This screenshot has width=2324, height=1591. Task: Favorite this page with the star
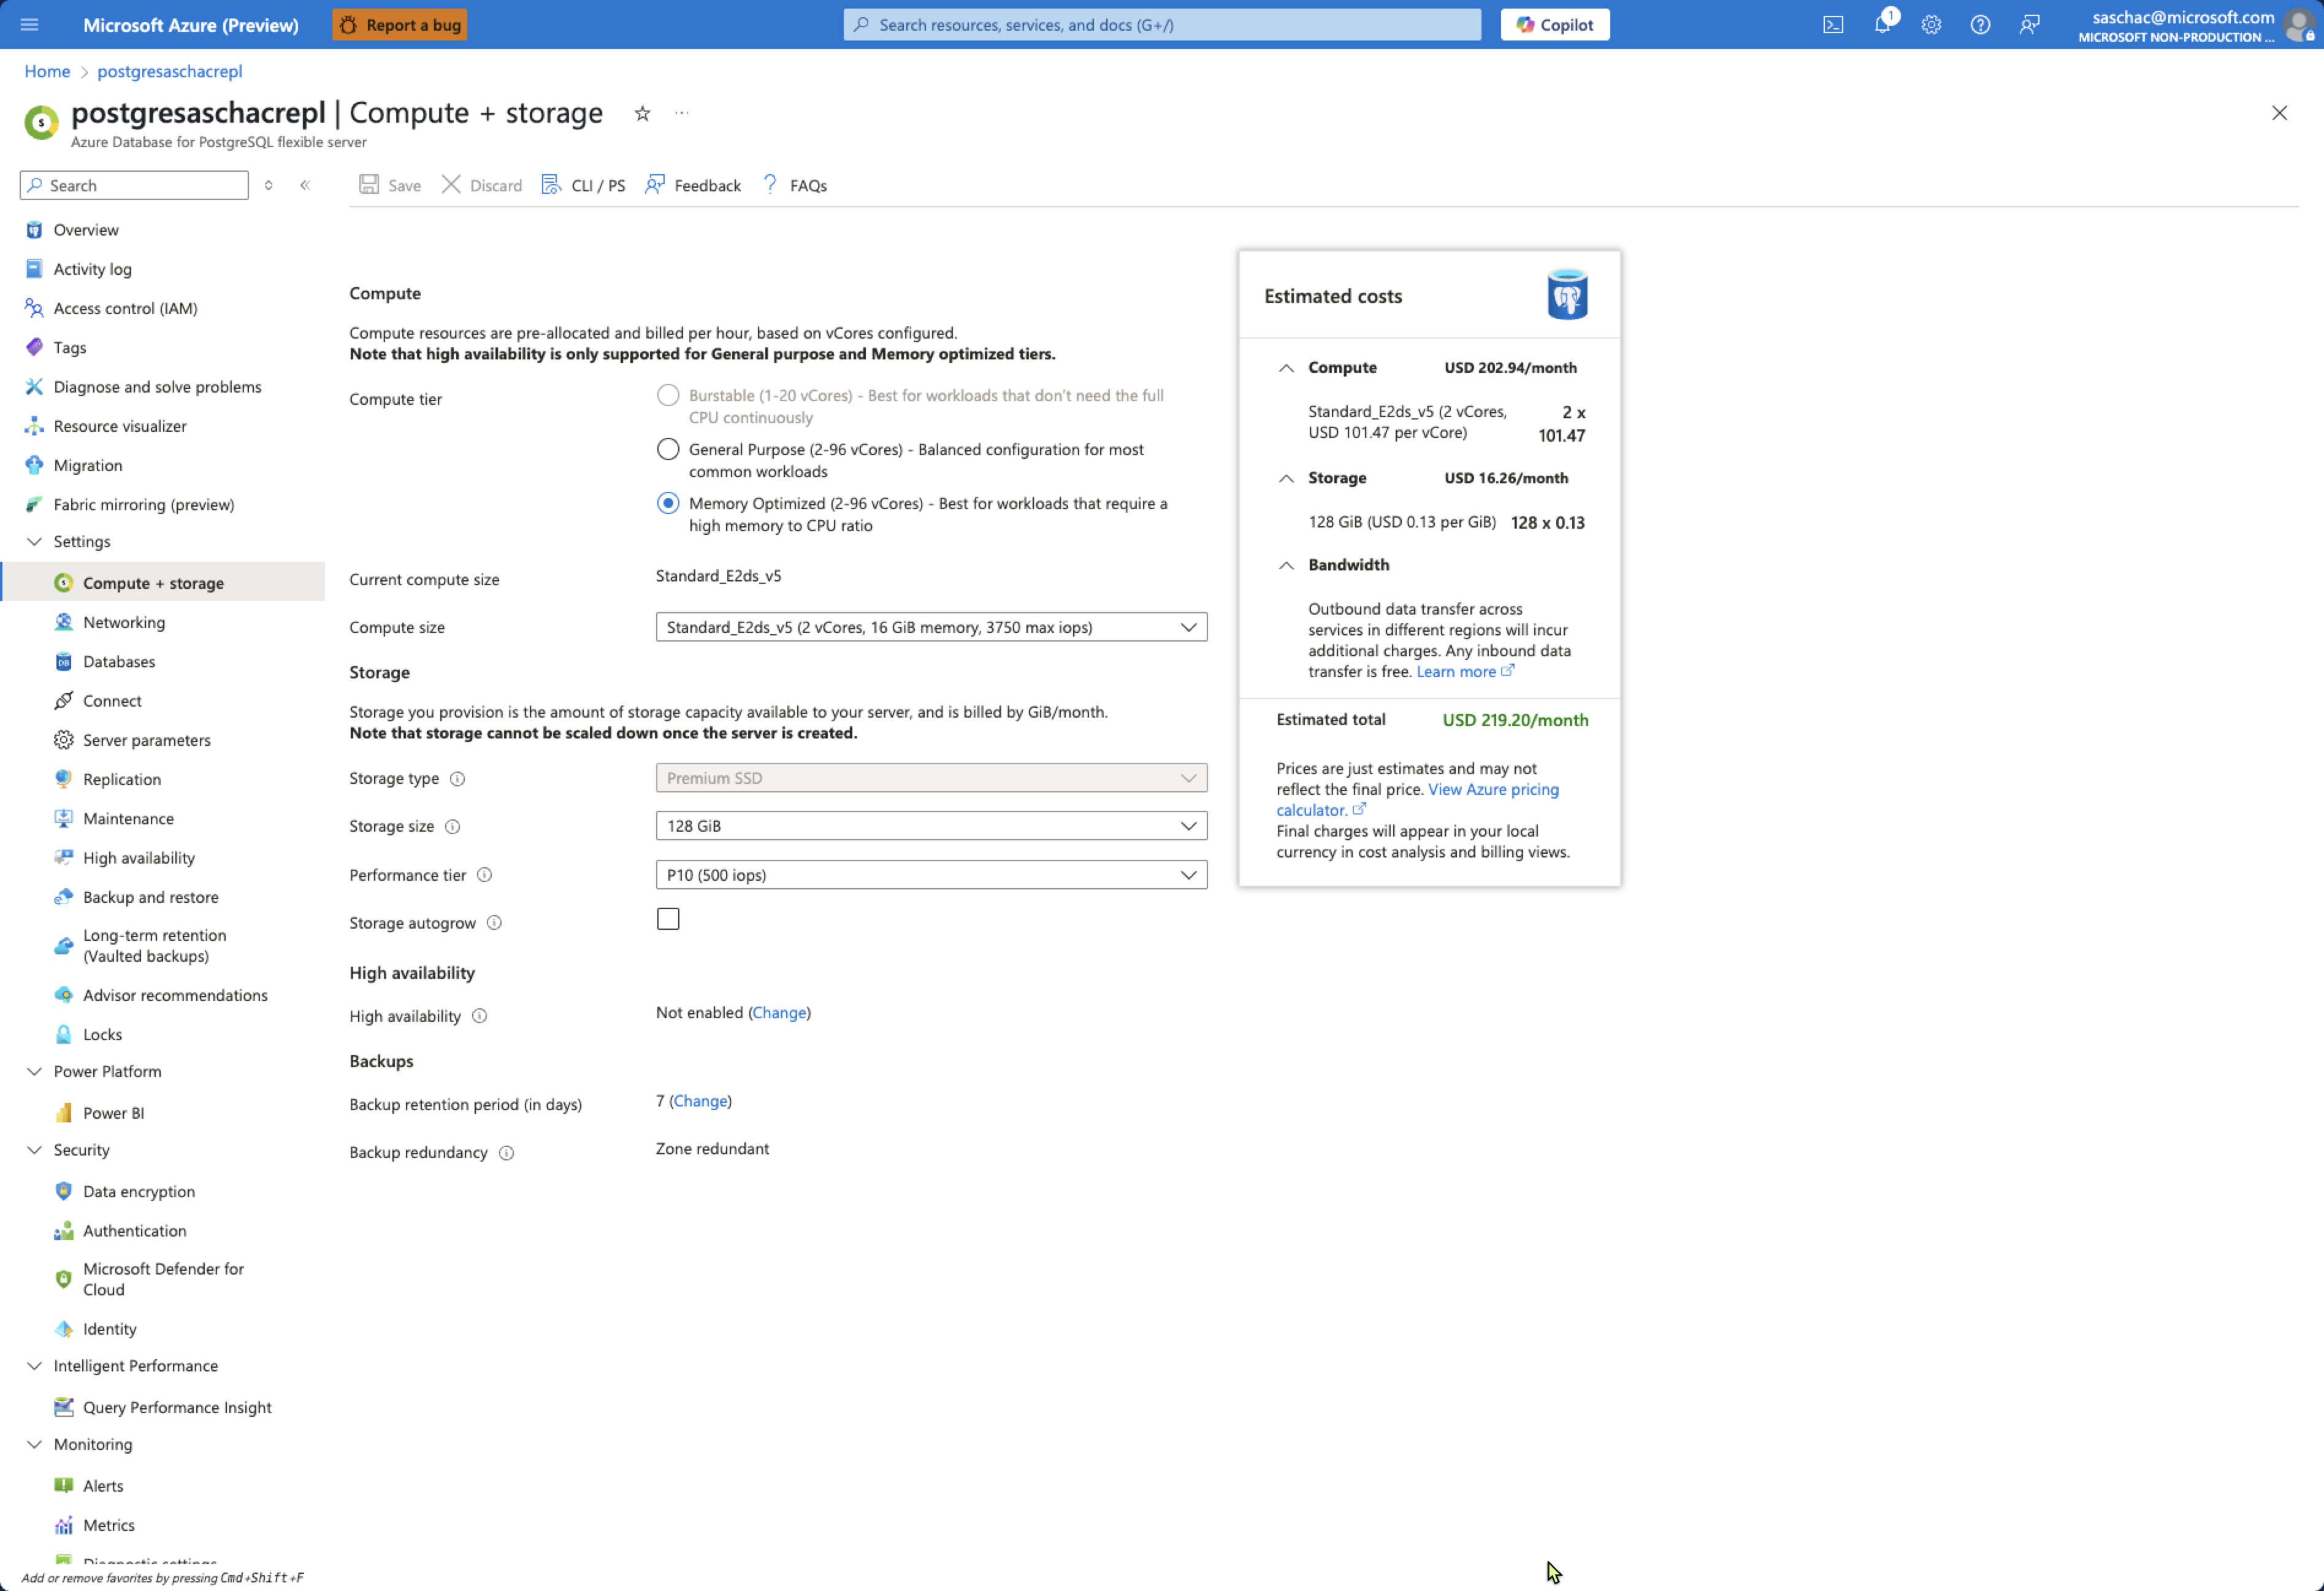coord(642,113)
